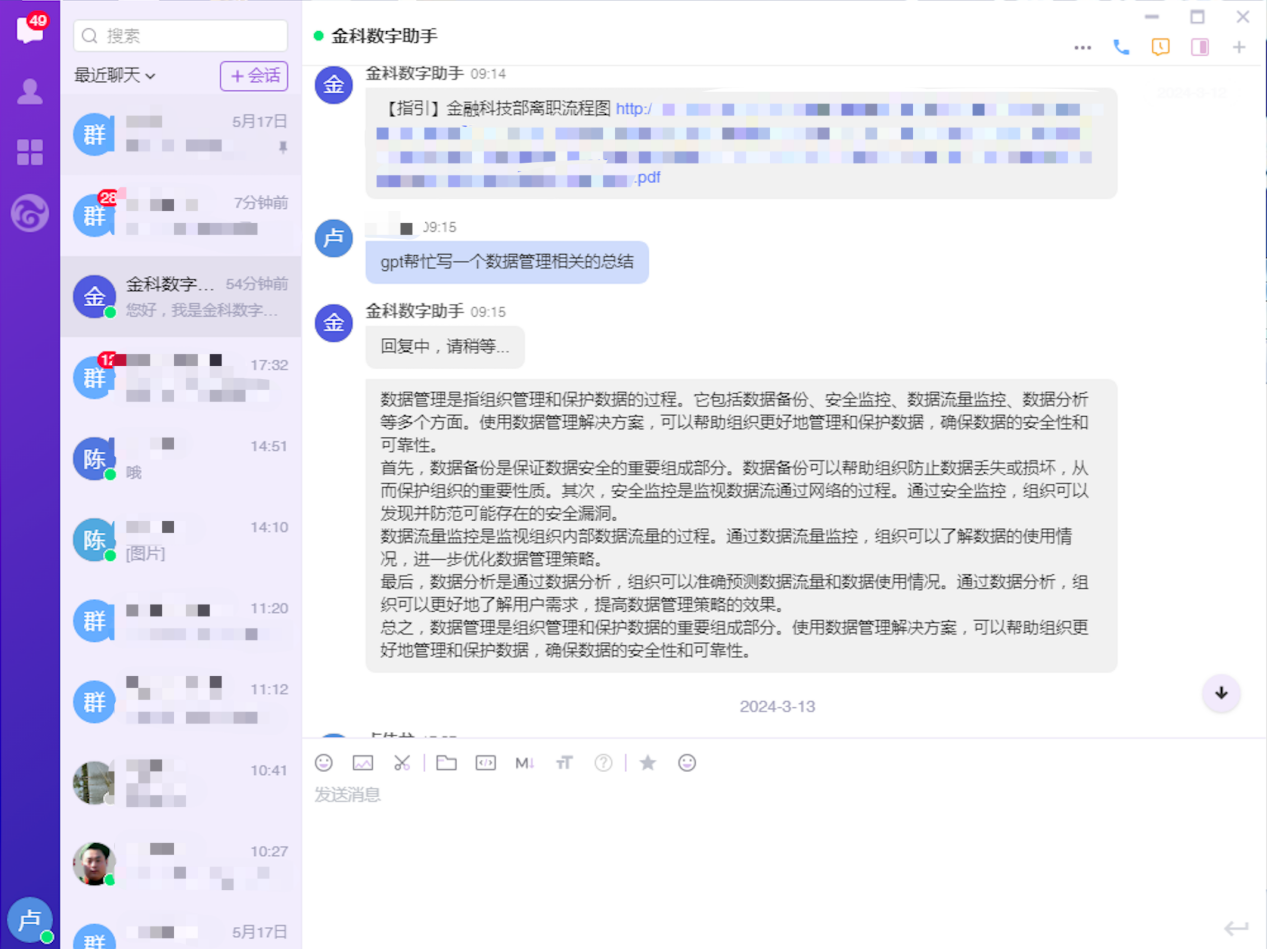Click the 金 avatar of 回复中 message
This screenshot has width=1267, height=949.
tap(334, 323)
